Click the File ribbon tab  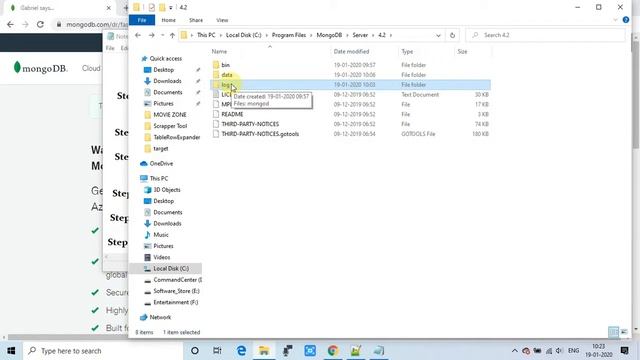click(x=142, y=20)
